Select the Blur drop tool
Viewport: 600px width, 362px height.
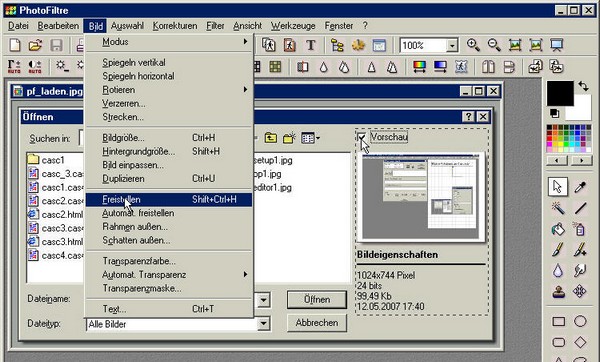(558, 271)
